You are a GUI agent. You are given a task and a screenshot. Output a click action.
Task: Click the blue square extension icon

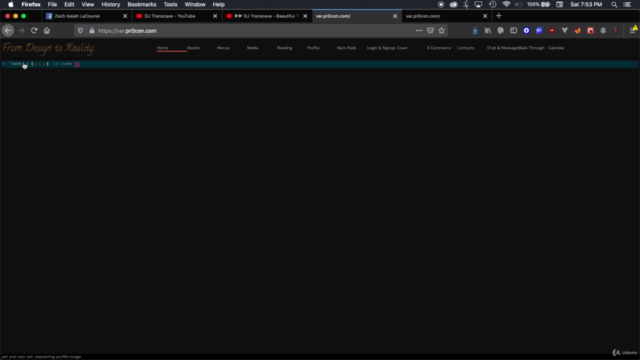(x=539, y=31)
